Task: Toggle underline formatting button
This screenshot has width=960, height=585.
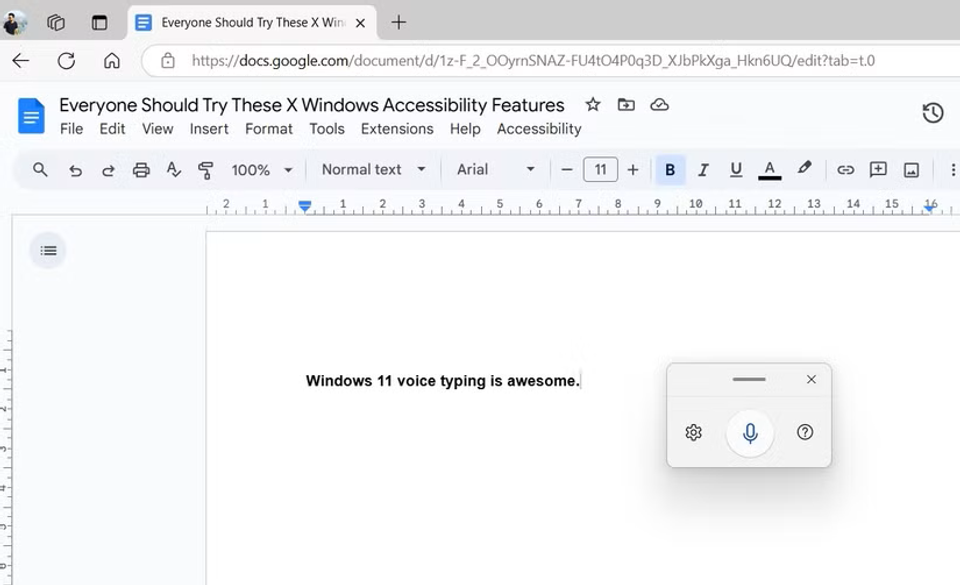Action: (x=736, y=170)
